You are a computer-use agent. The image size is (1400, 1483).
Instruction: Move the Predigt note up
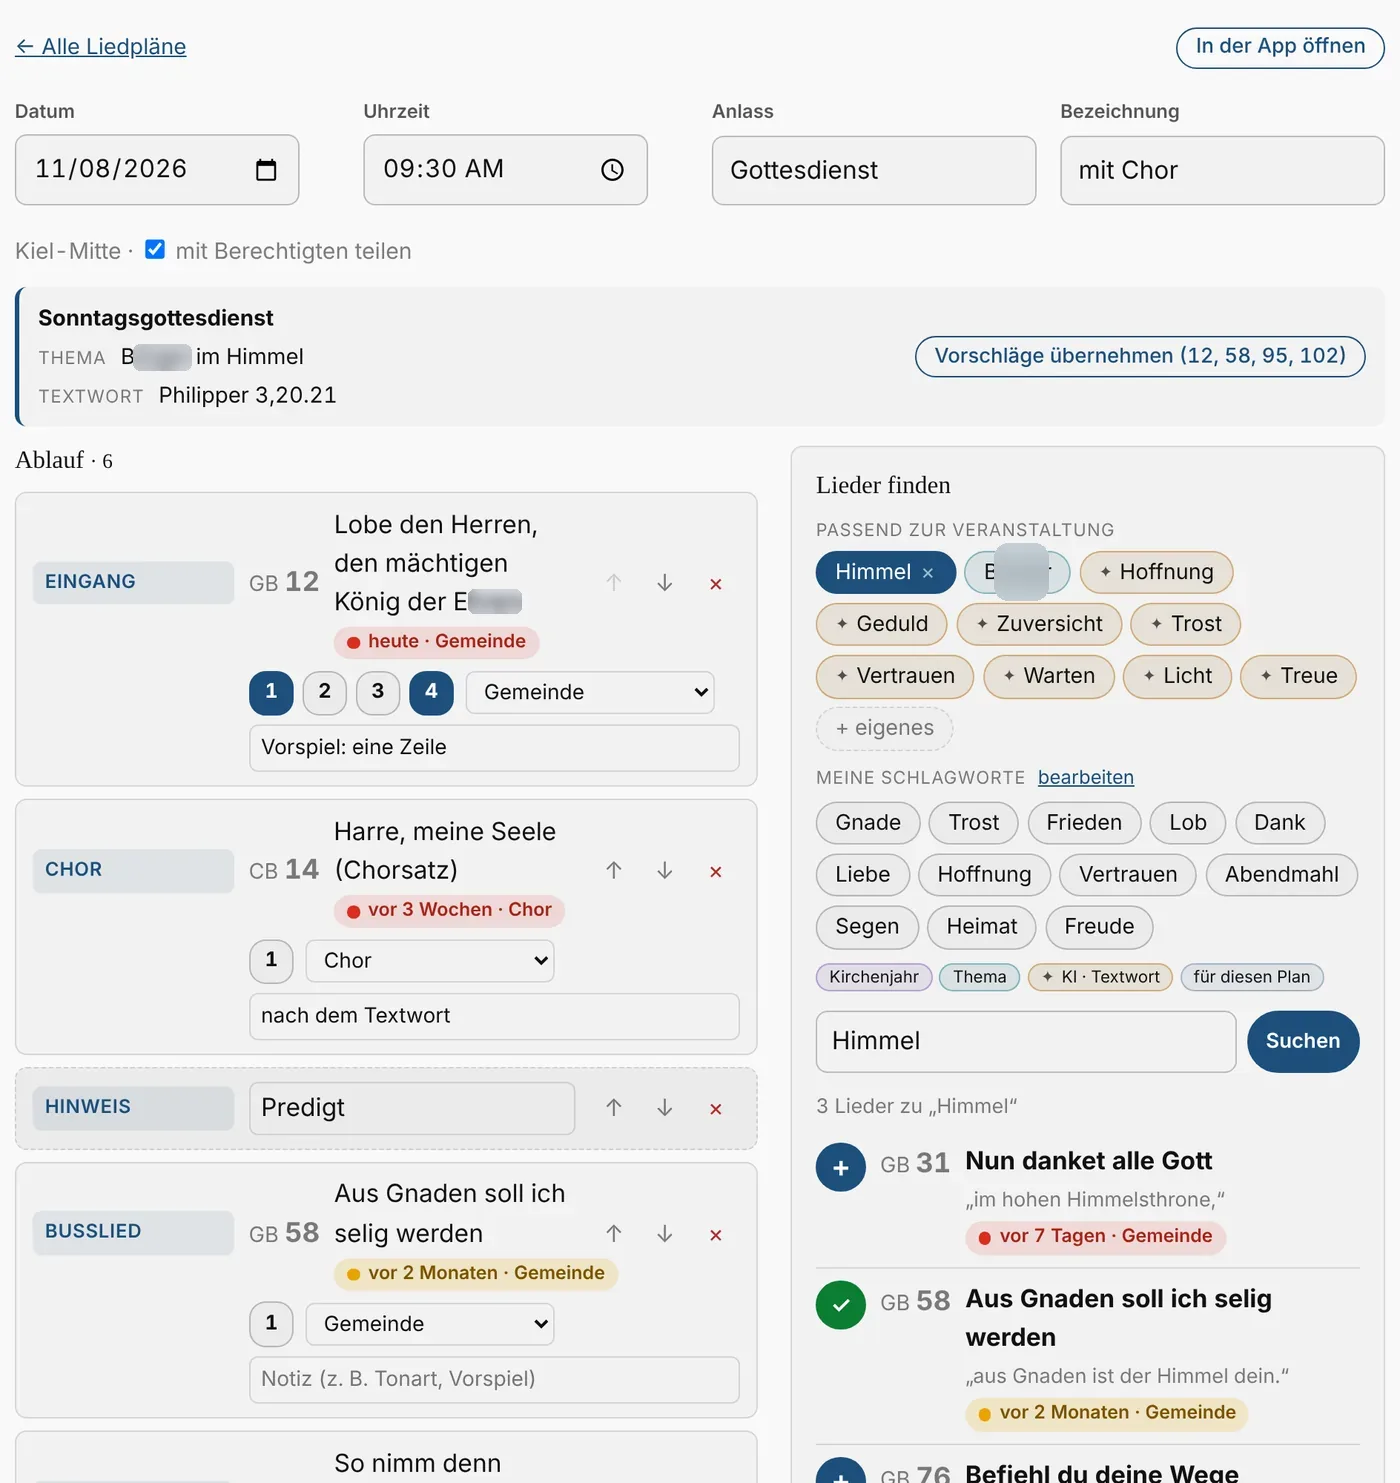(614, 1108)
